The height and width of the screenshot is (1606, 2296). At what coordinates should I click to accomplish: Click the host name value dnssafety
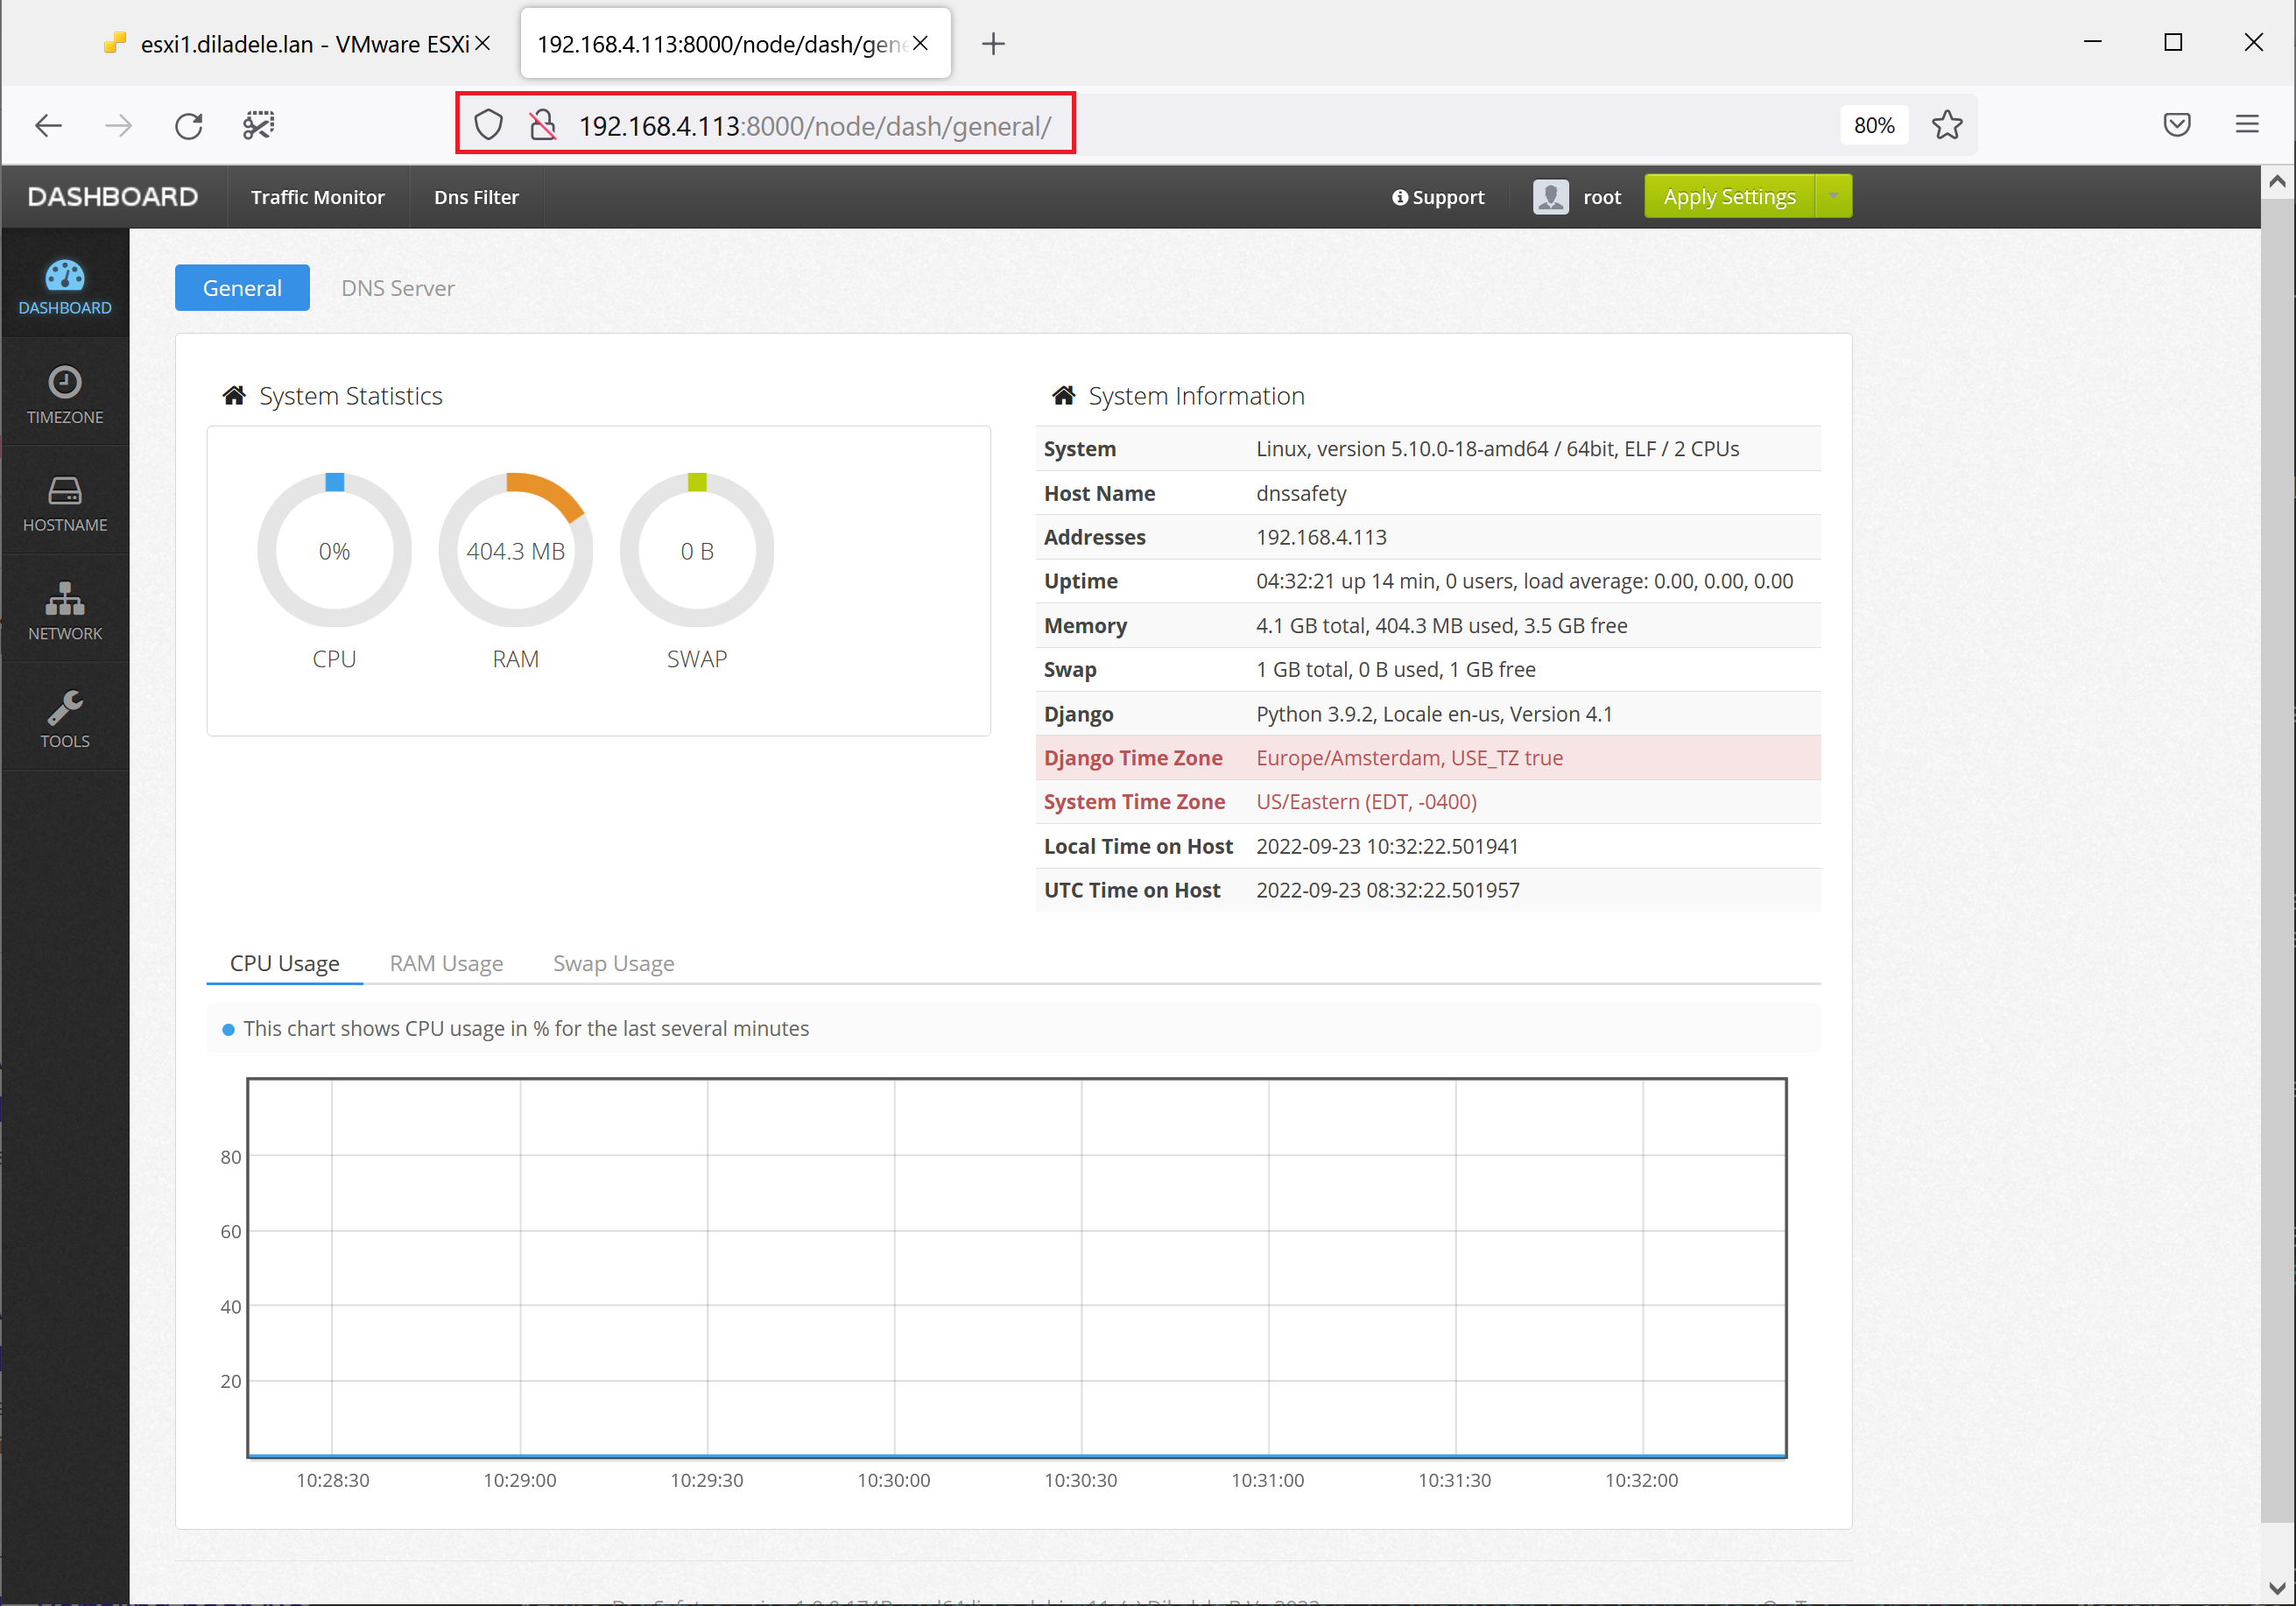tap(1301, 493)
